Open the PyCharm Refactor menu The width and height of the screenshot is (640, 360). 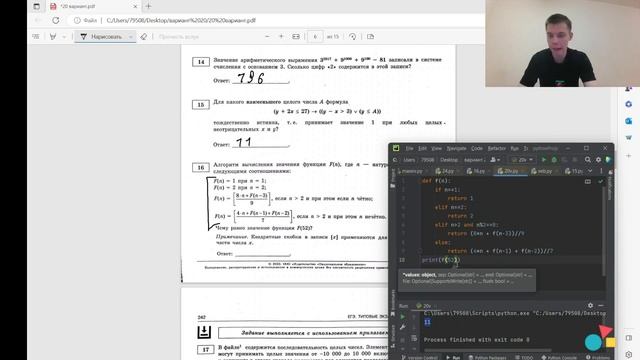coord(497,149)
